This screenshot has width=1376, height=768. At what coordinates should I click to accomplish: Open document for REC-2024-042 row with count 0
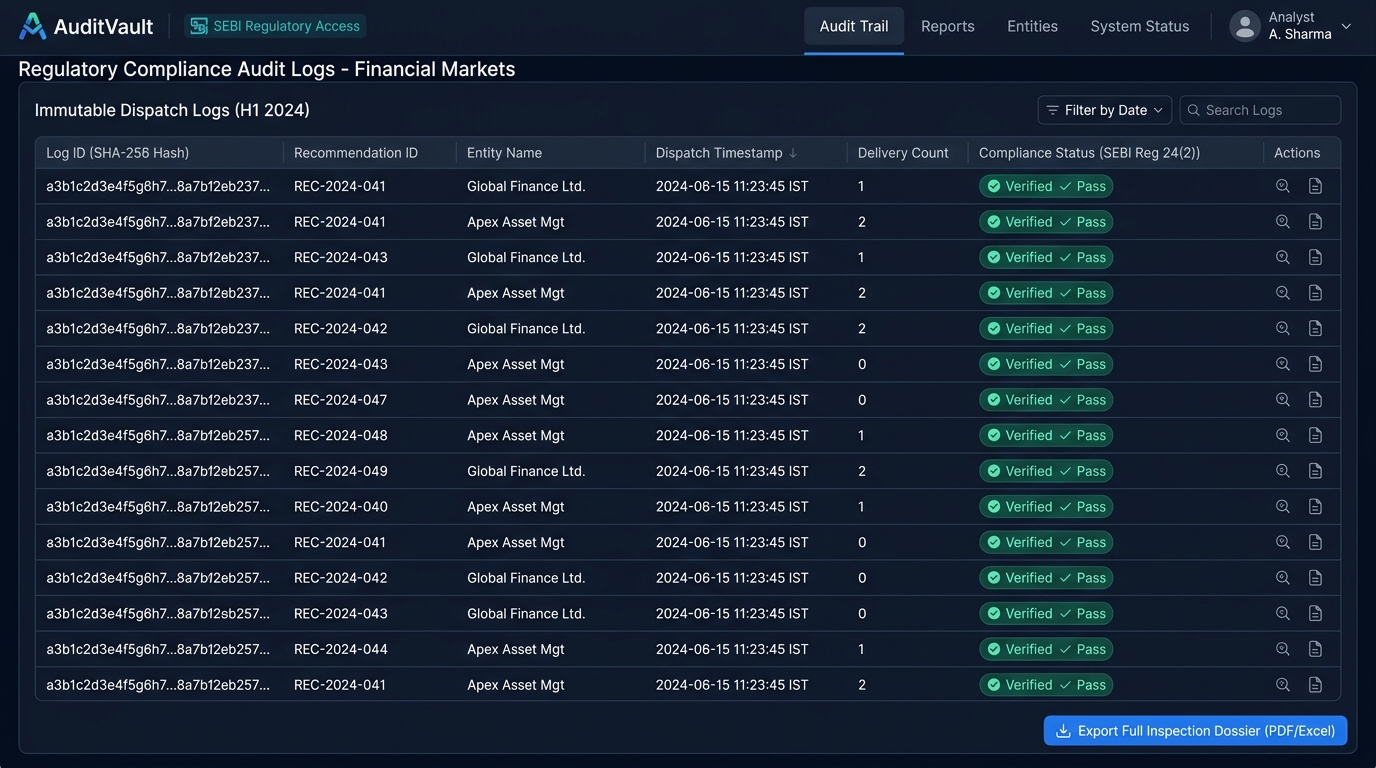point(1315,578)
